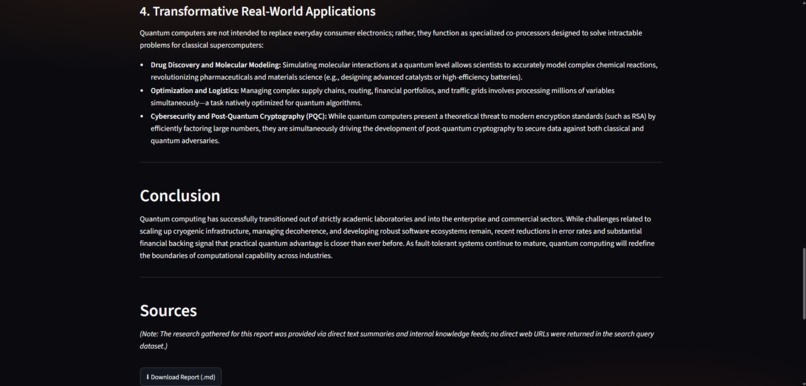
Task: Click text 'the boundaries of computational capability across industries.'
Action: click(236, 256)
